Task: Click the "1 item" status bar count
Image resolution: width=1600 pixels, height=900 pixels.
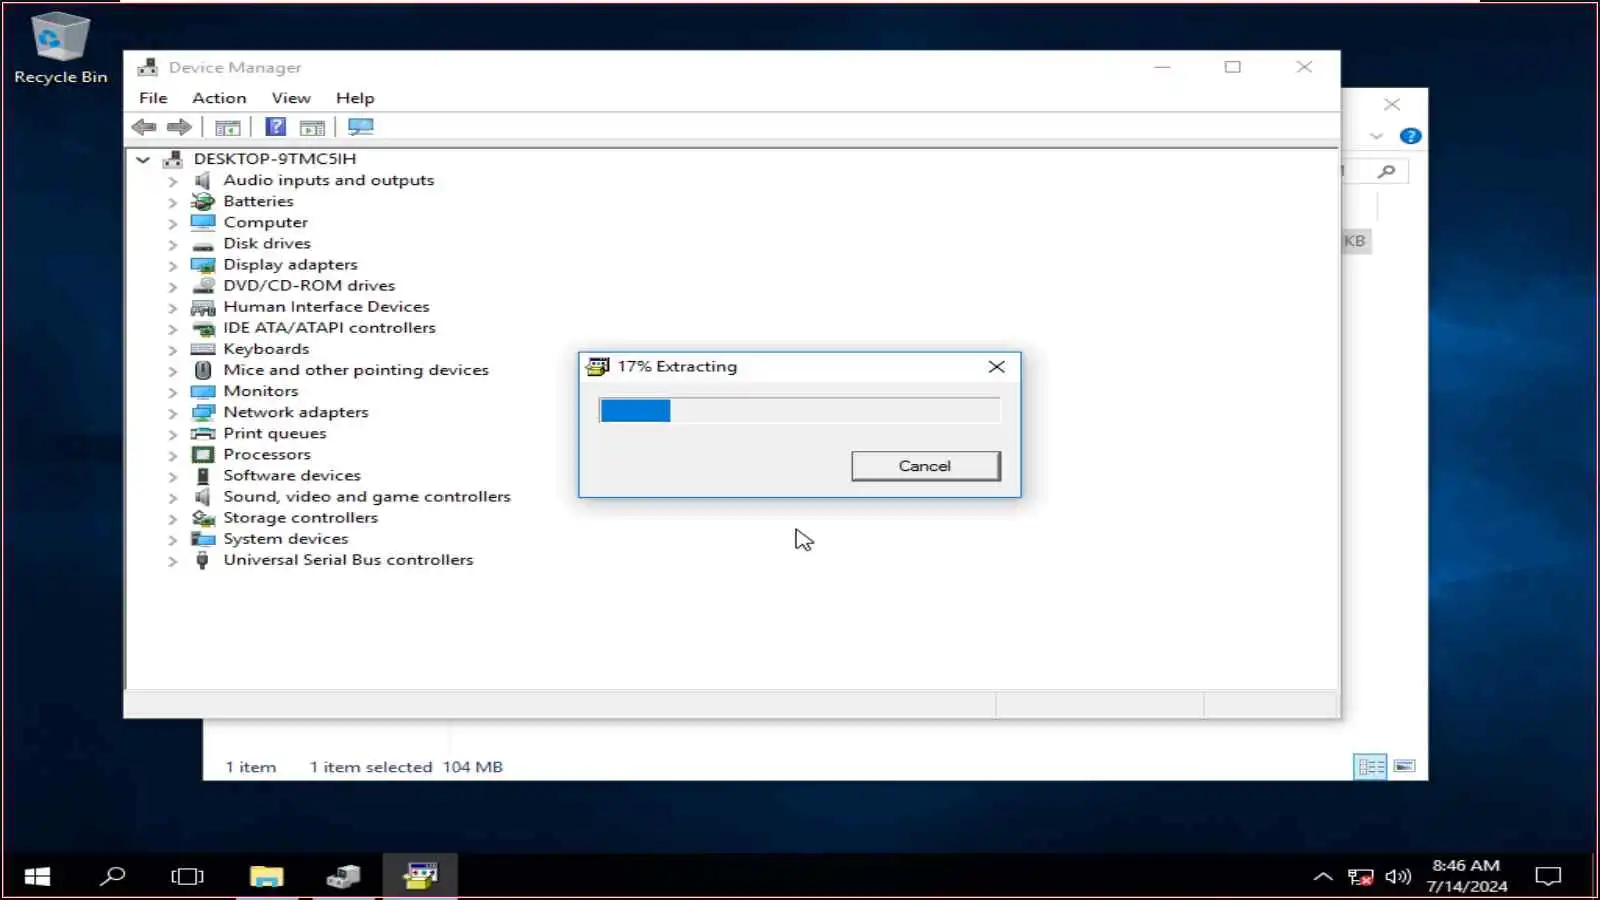Action: click(250, 767)
